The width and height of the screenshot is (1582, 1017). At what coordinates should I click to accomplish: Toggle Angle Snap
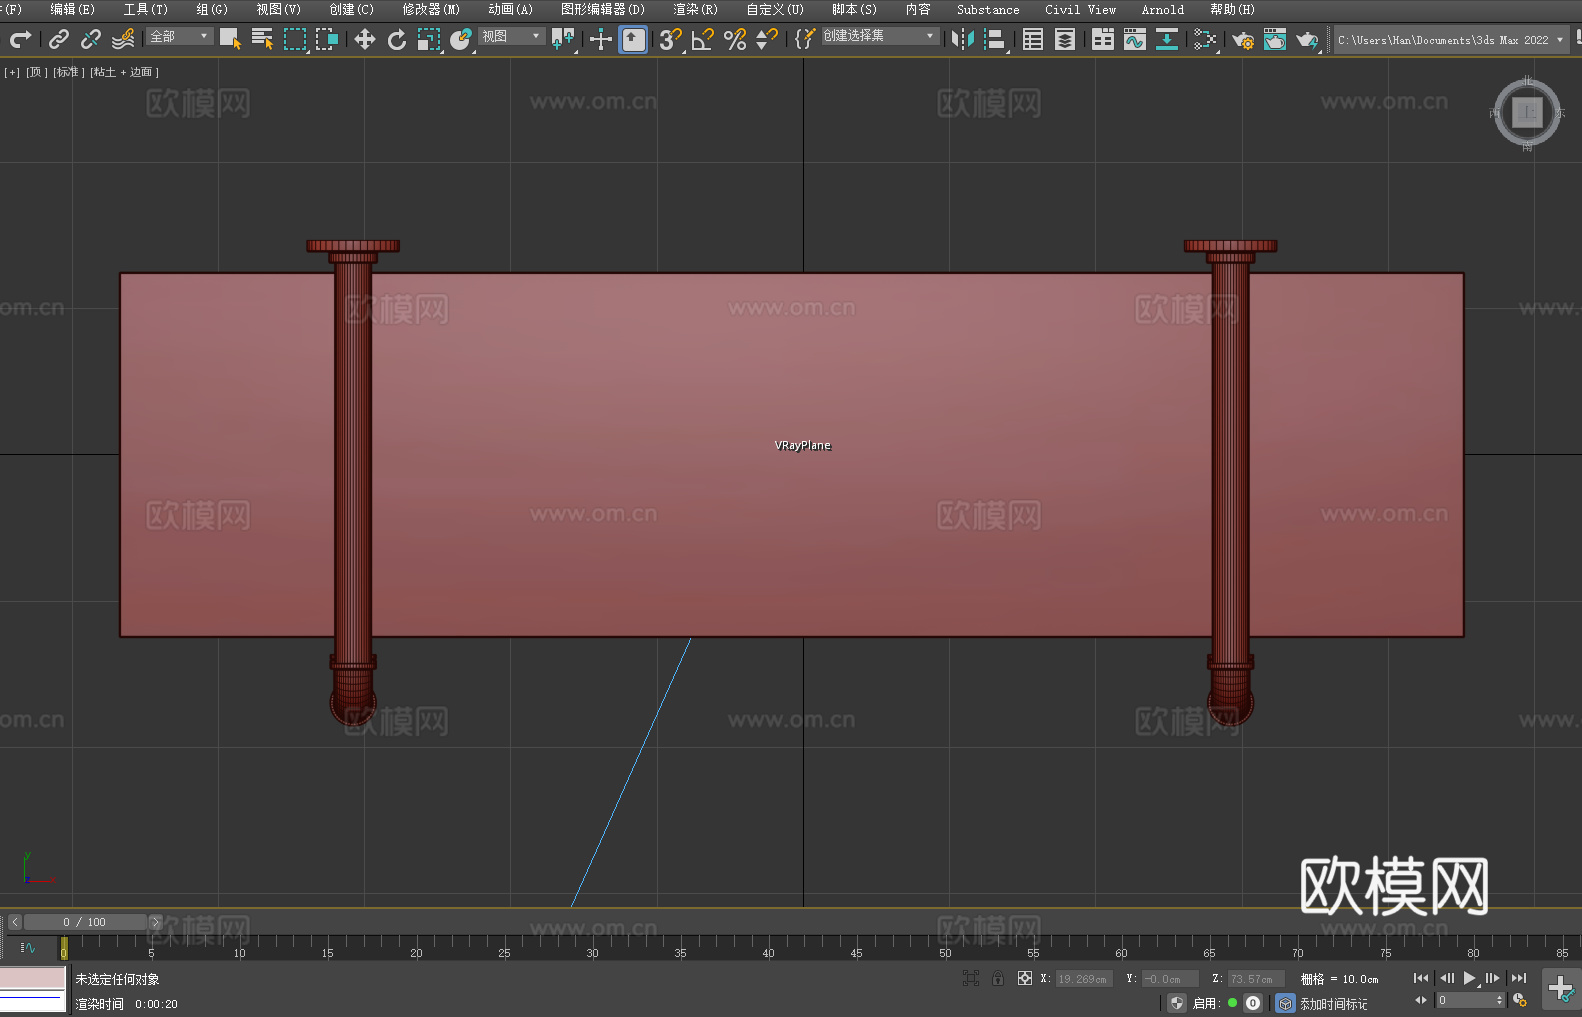coord(703,39)
